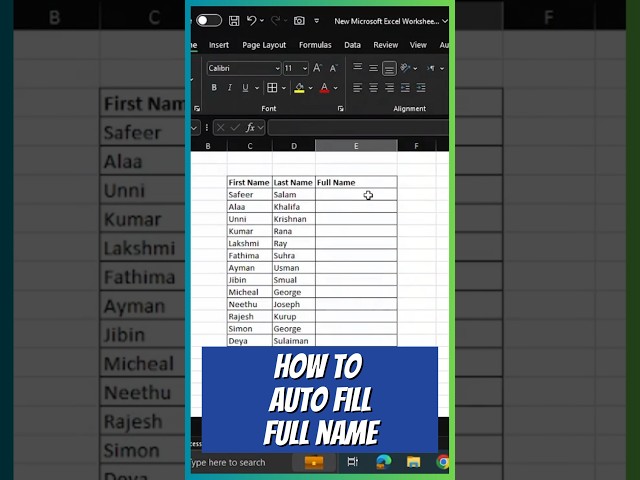This screenshot has height=480, width=640.
Task: Open the Font Color dropdown arrow
Action: coord(336,88)
